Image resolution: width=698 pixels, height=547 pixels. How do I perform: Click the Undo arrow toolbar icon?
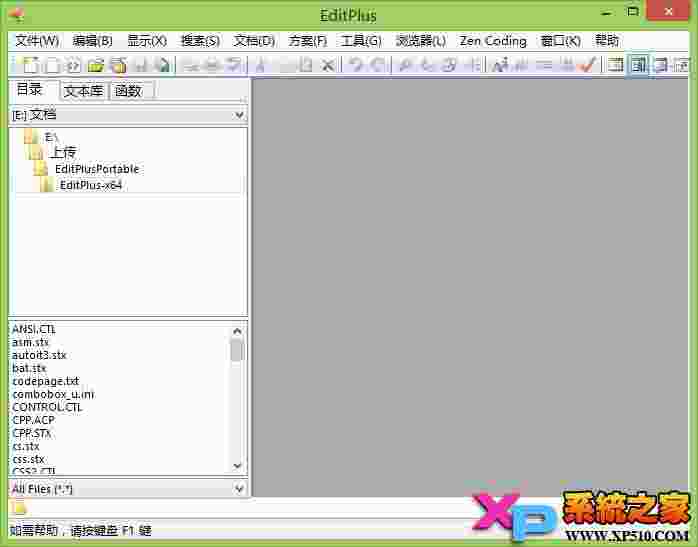(x=355, y=65)
